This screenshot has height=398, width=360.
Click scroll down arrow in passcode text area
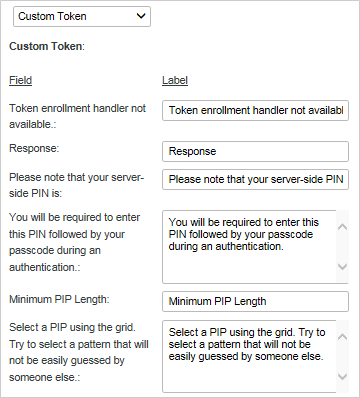[x=342, y=267]
